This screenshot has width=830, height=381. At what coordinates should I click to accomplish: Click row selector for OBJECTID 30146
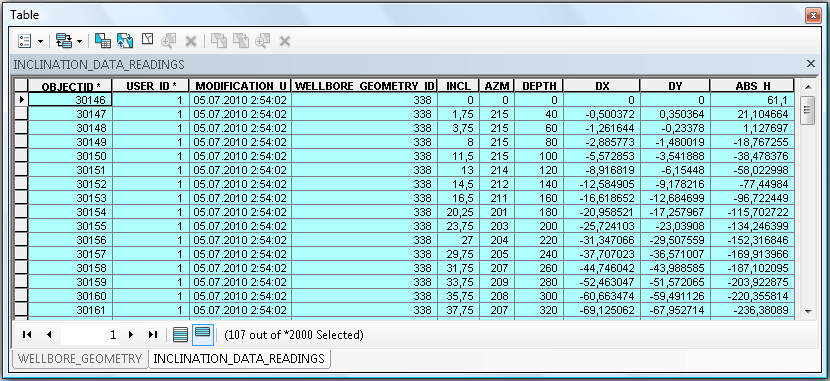click(21, 99)
